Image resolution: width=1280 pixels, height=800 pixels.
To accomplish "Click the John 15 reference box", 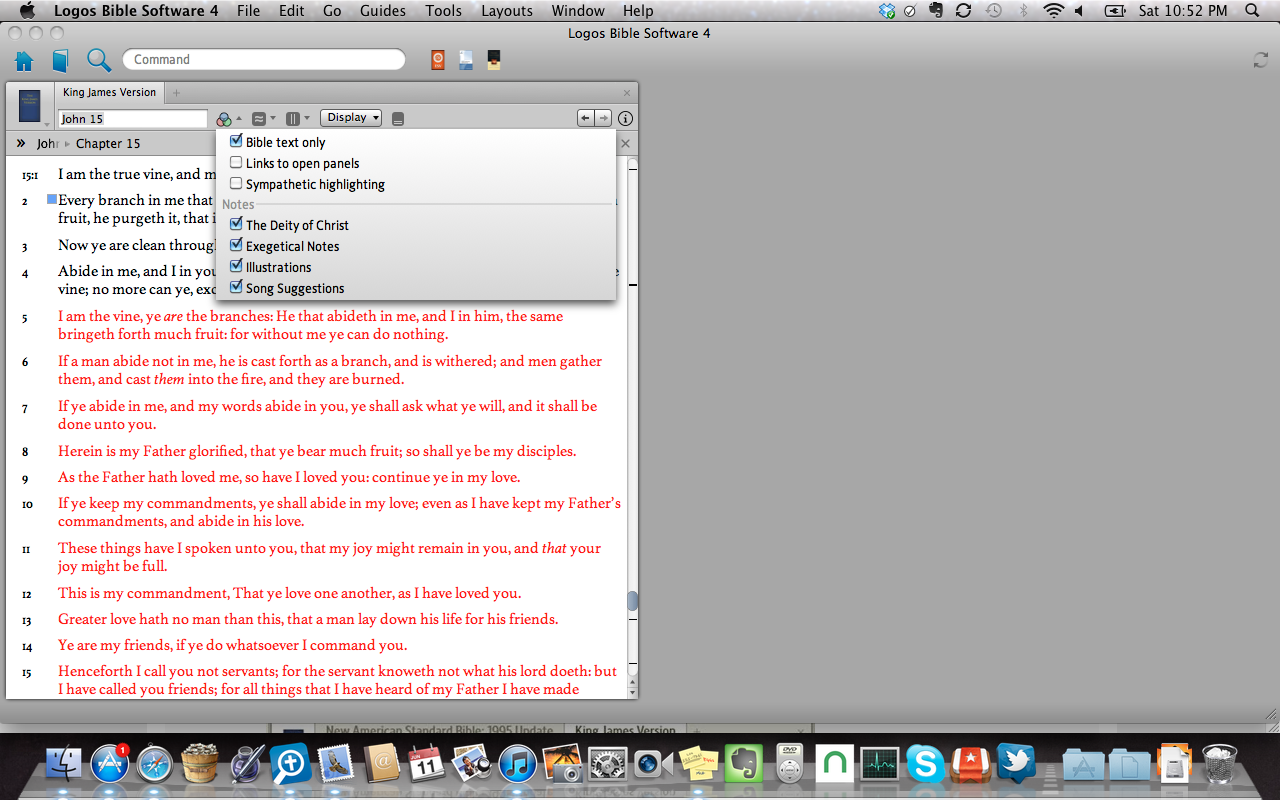I will 132,119.
